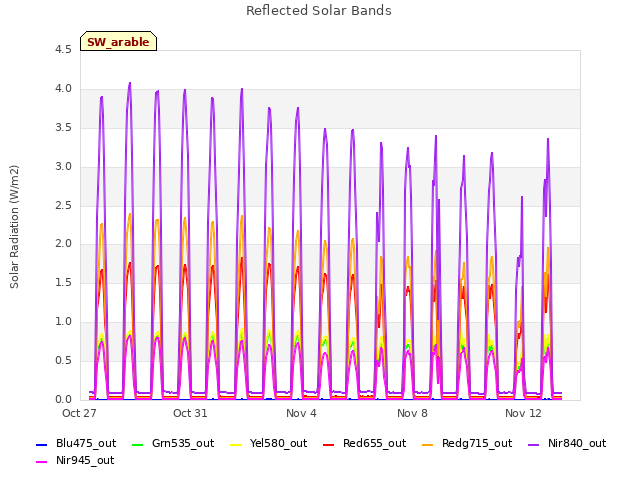Select the Yel580_out legend label
The image size is (640, 480).
point(278,444)
